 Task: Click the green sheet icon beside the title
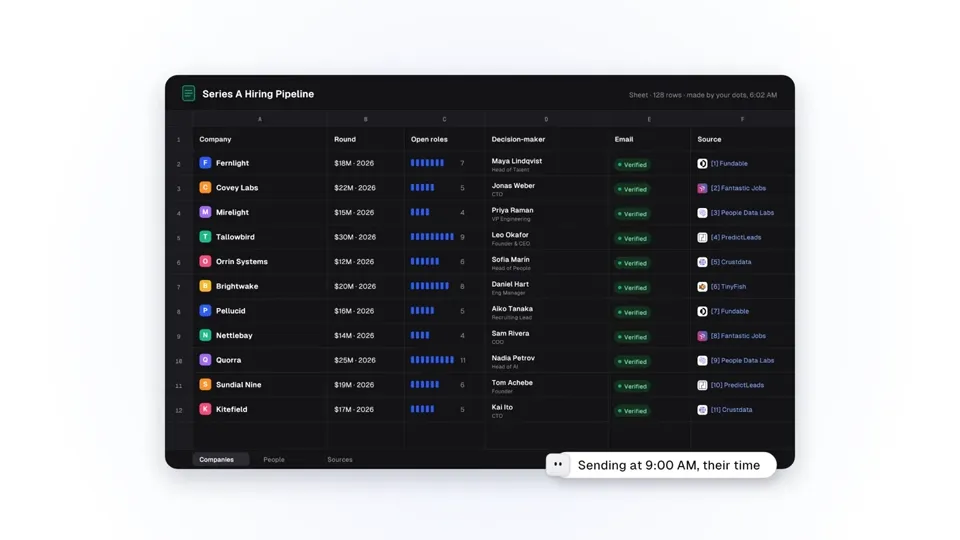point(189,94)
